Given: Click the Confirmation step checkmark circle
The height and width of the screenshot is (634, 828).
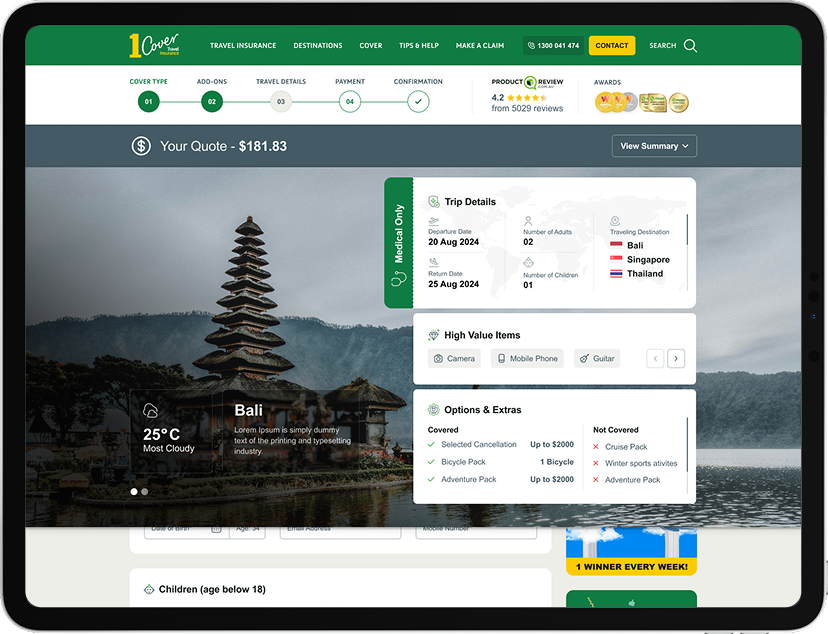Looking at the screenshot, I should point(418,101).
